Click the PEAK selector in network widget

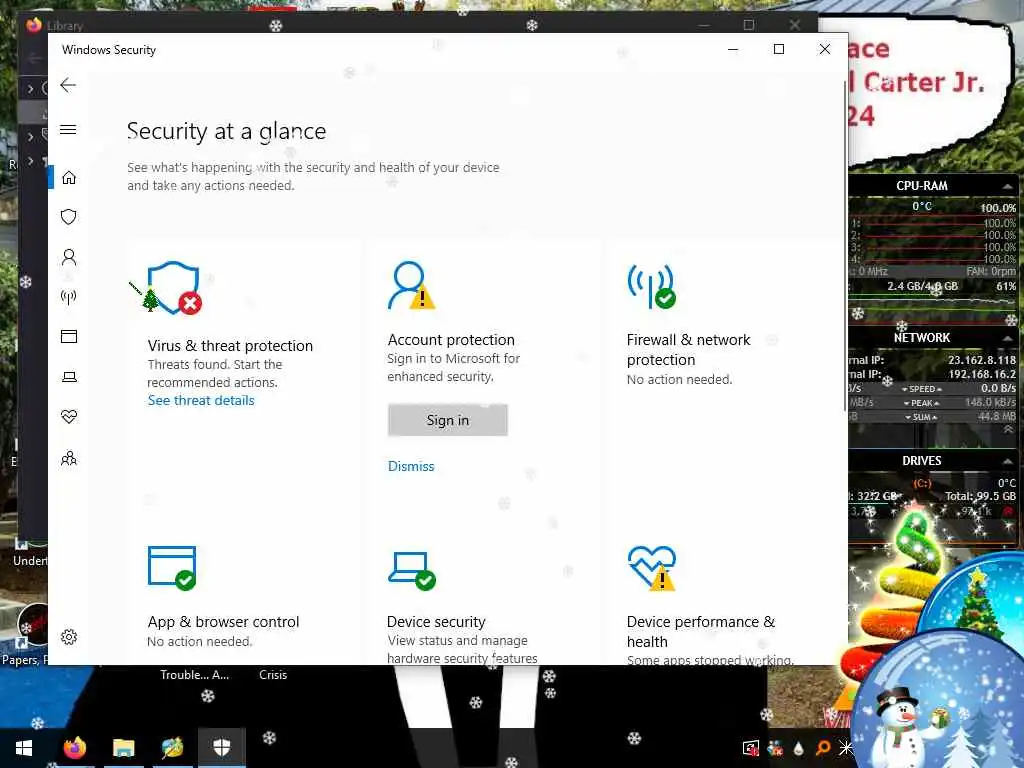click(921, 403)
